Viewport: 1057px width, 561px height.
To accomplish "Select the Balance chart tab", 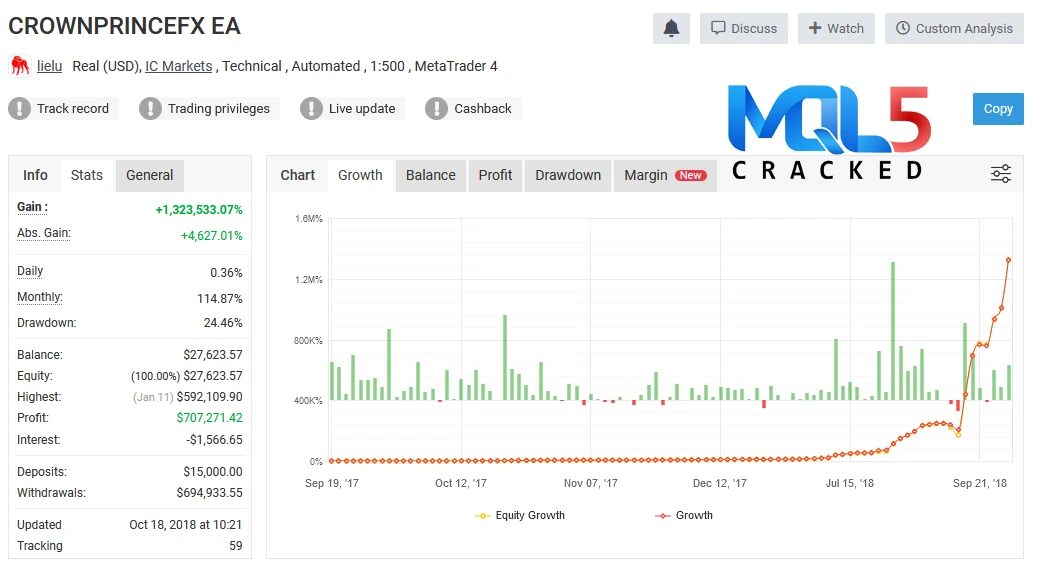I will point(431,175).
